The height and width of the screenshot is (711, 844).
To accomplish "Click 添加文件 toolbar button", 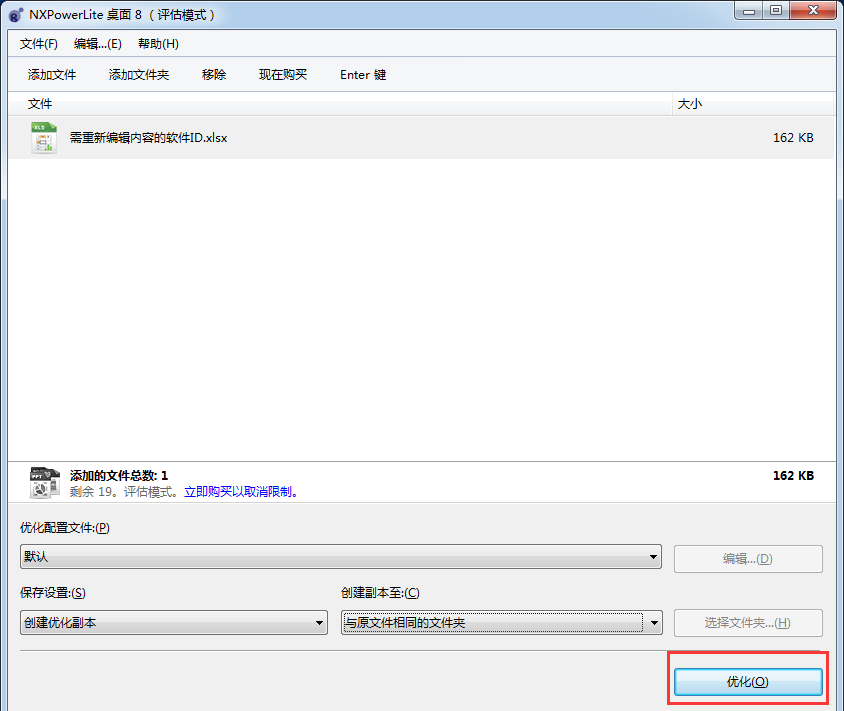I will pos(52,75).
